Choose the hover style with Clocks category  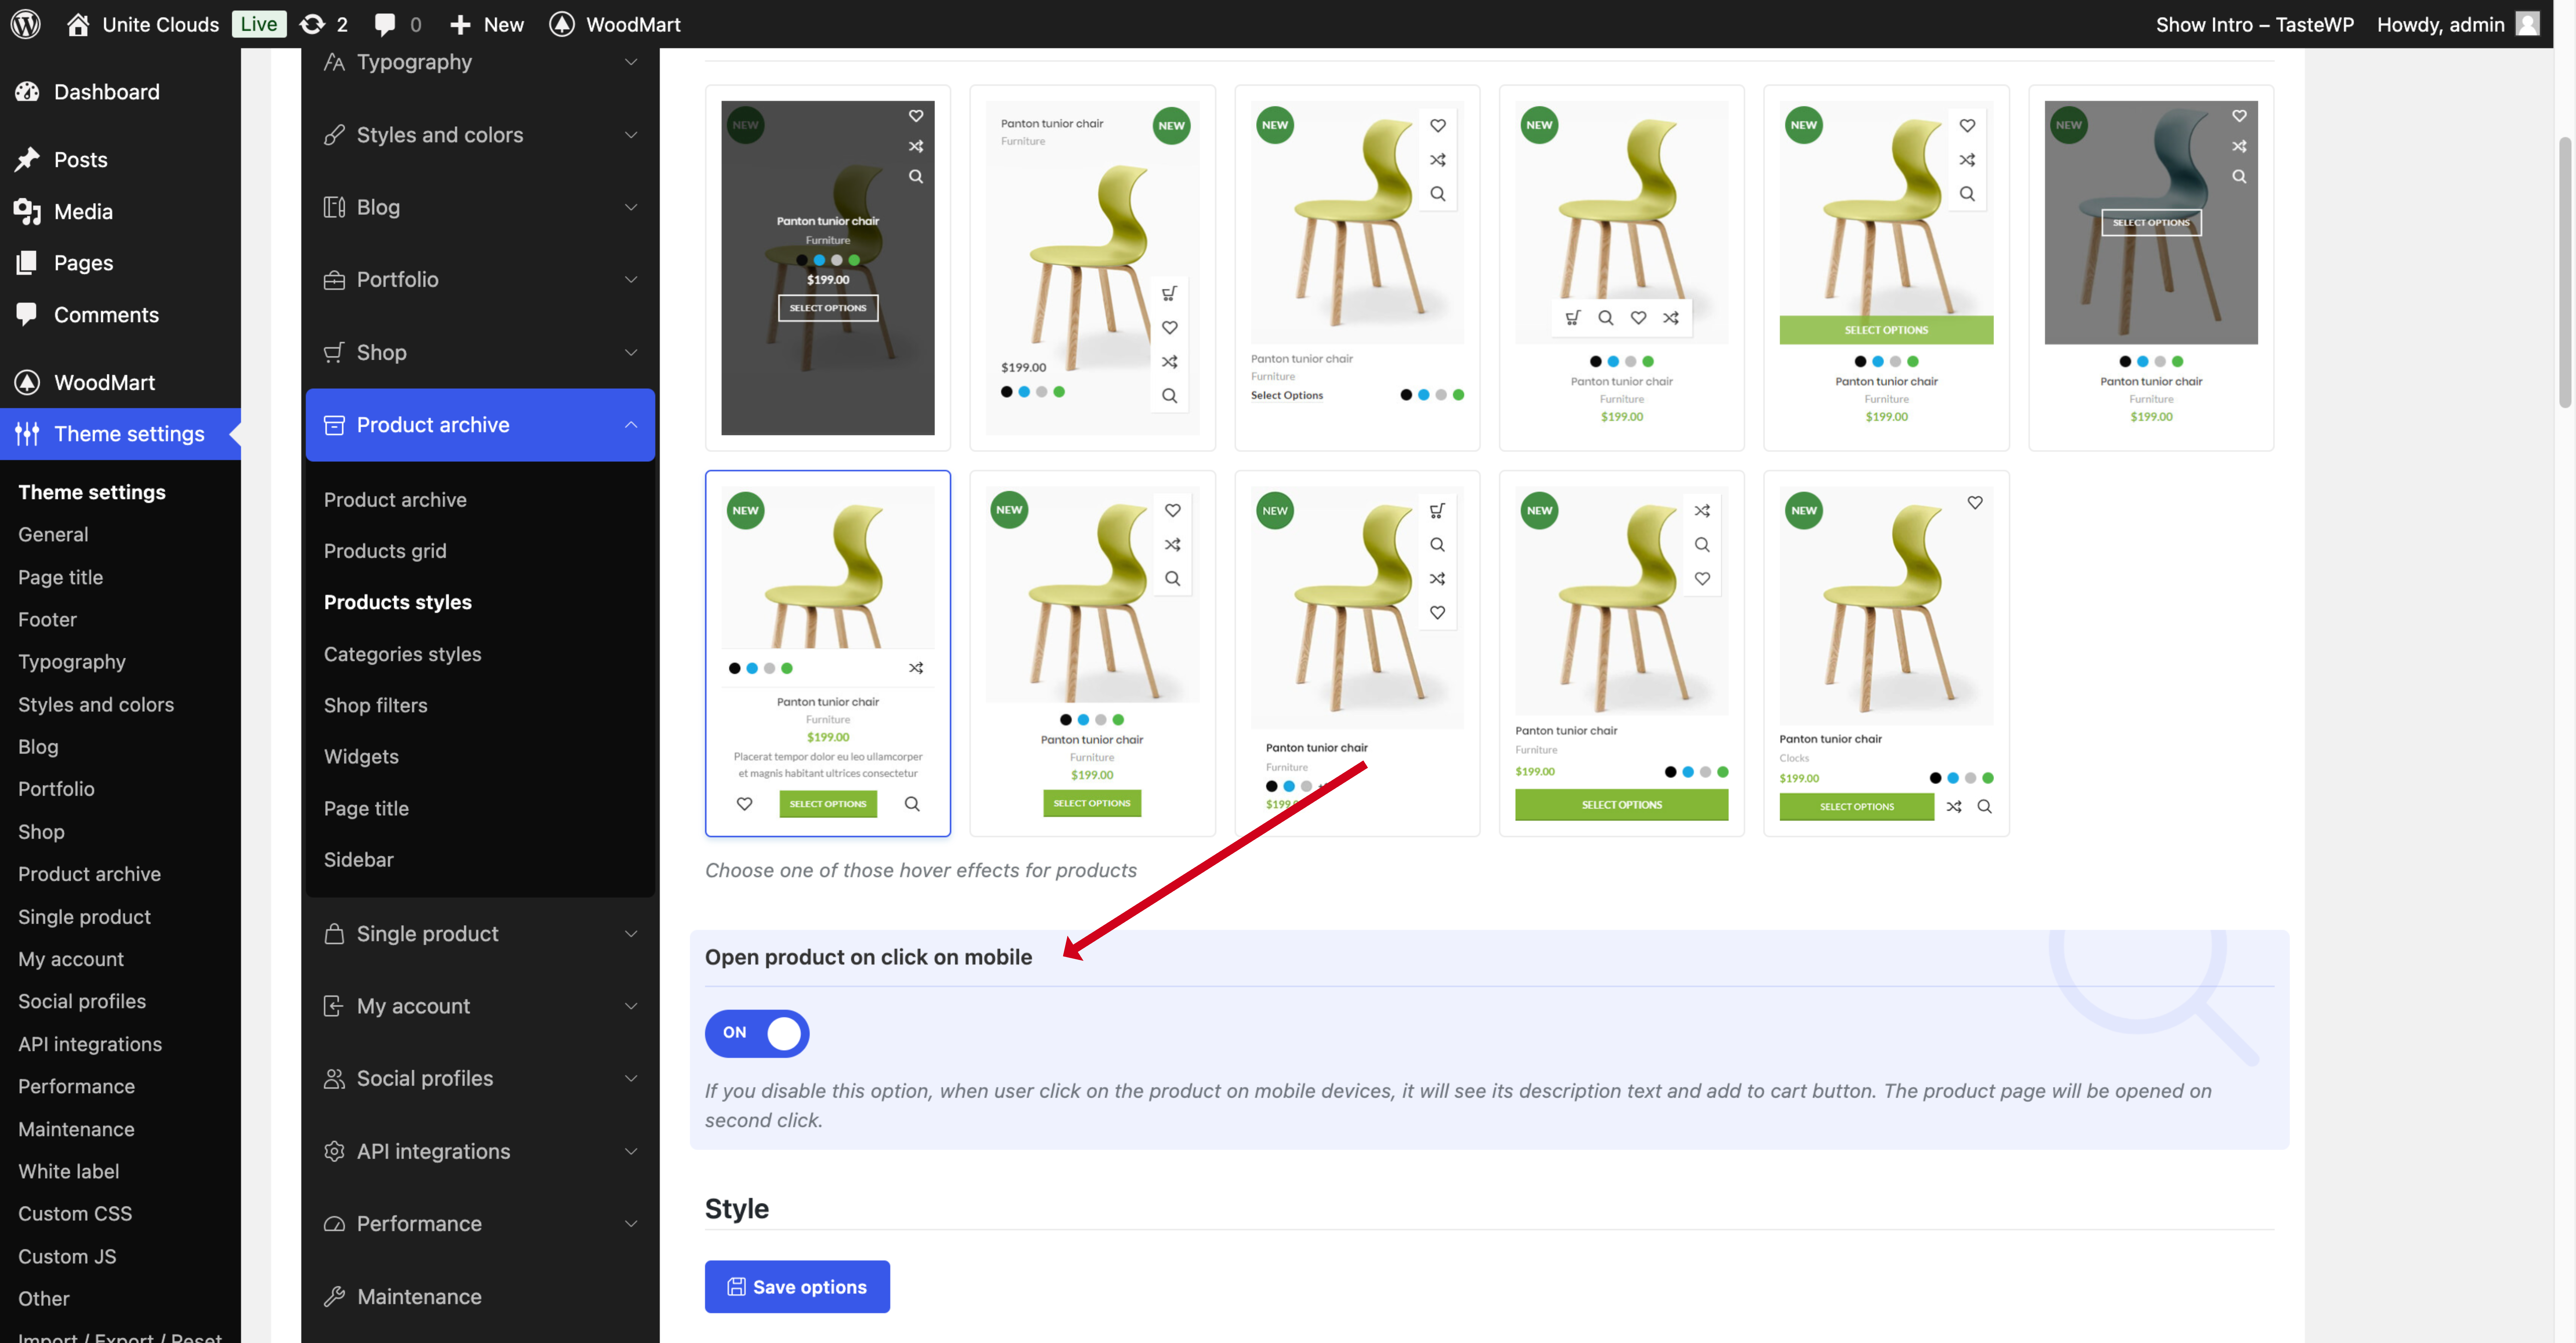pyautogui.click(x=1886, y=653)
